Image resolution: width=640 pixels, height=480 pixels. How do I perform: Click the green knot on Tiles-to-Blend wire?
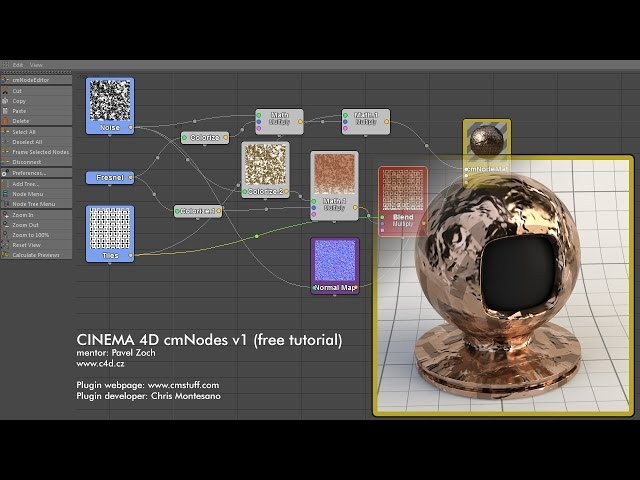(257, 236)
